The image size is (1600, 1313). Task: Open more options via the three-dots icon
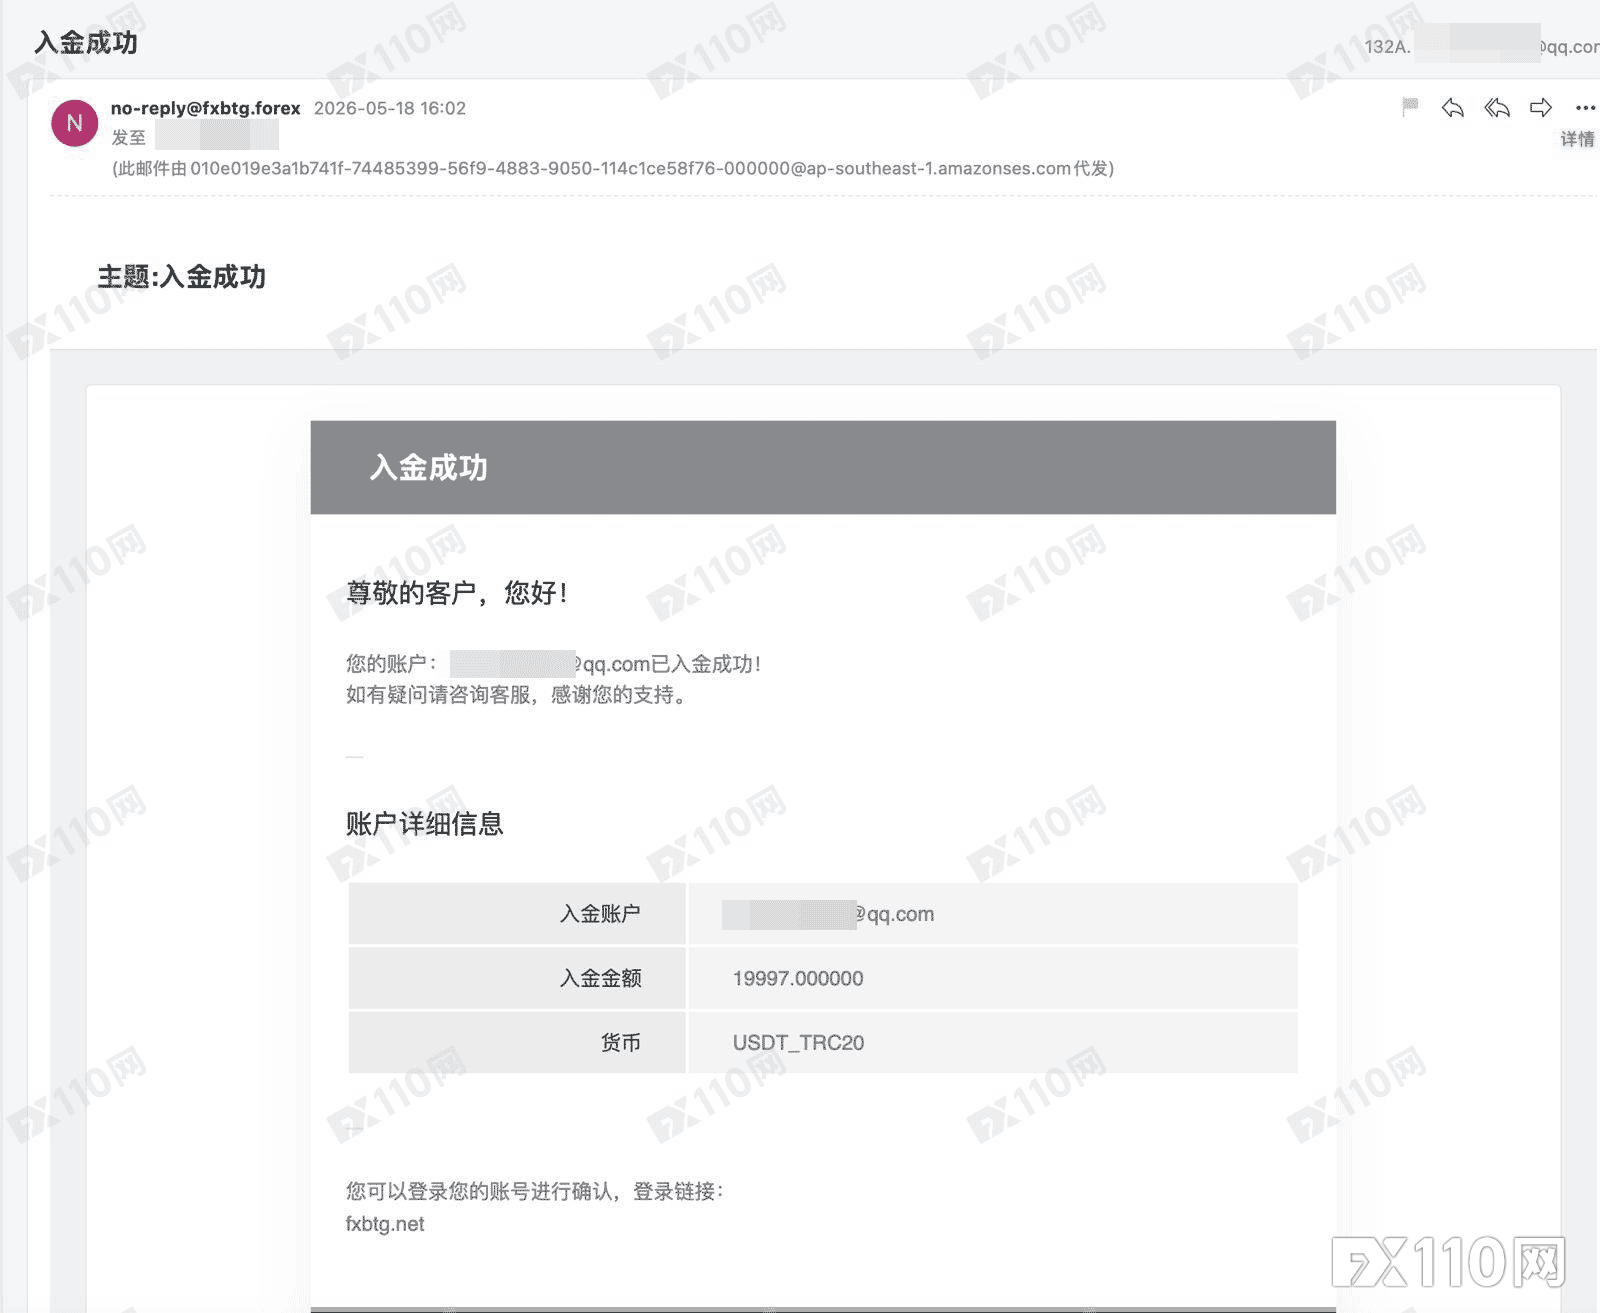[x=1585, y=108]
